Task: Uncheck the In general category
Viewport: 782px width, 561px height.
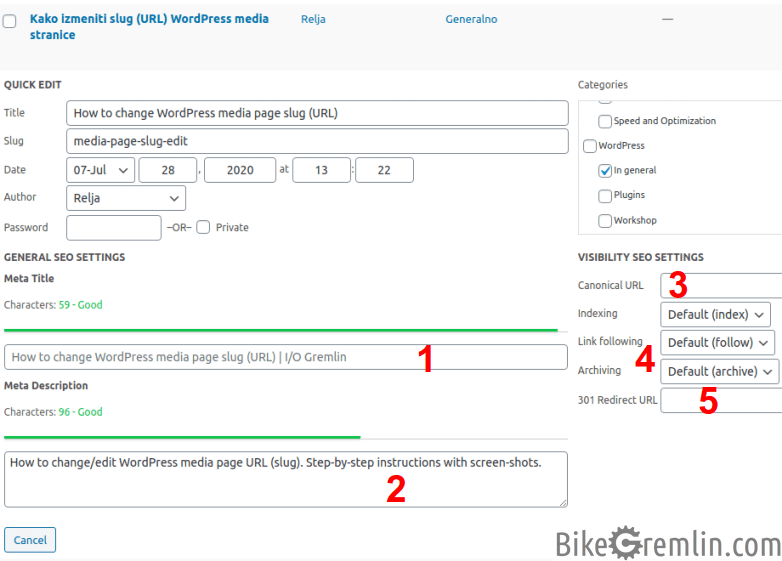Action: (x=605, y=171)
